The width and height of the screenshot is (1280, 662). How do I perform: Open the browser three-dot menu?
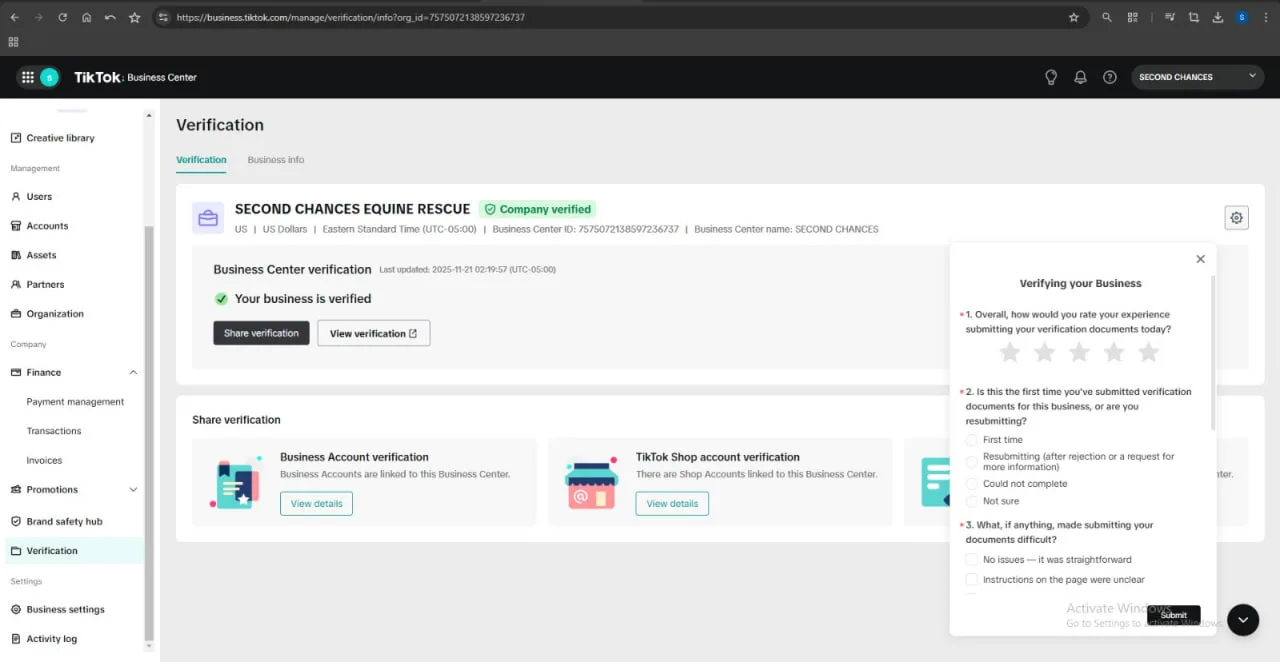coord(1266,17)
